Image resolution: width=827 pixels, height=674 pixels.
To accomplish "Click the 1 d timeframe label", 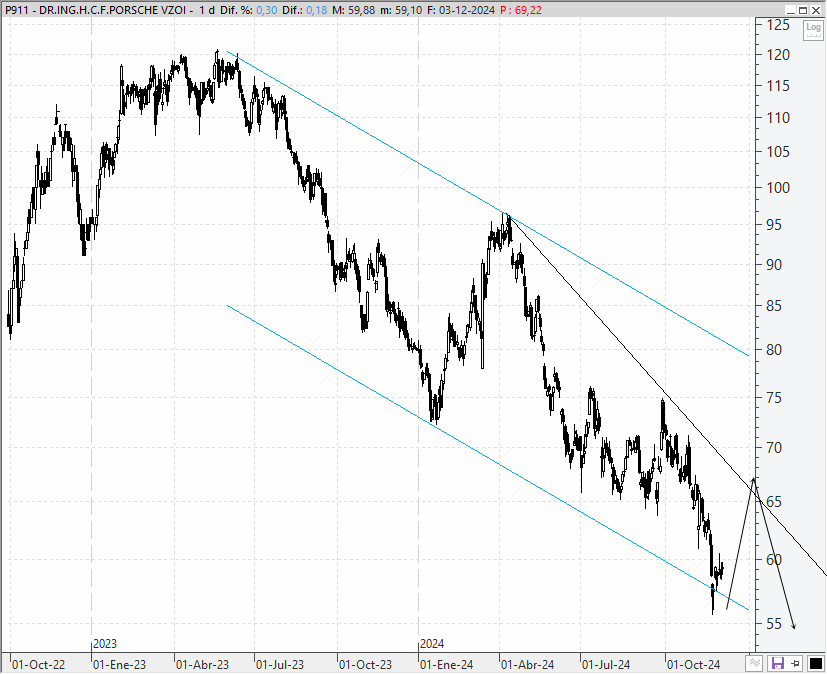I will click(207, 10).
